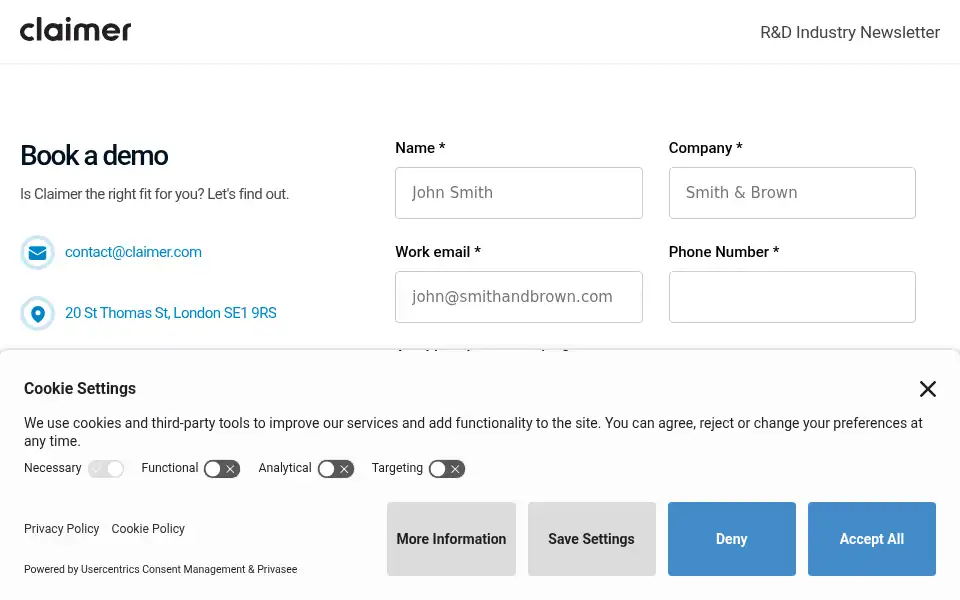The height and width of the screenshot is (600, 960).
Task: Click the Accept All button
Action: [x=872, y=539]
